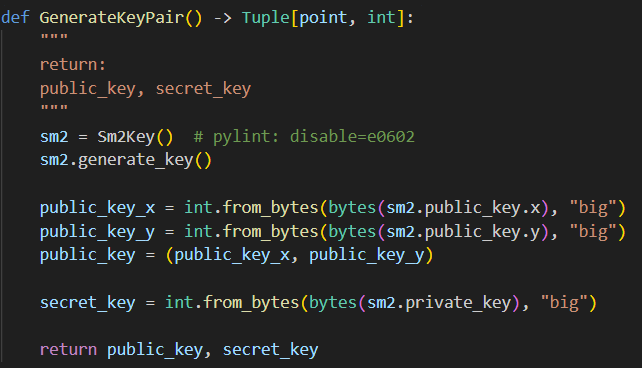Click the Tuple return type annotation
This screenshot has width=642, height=368.
pos(266,18)
